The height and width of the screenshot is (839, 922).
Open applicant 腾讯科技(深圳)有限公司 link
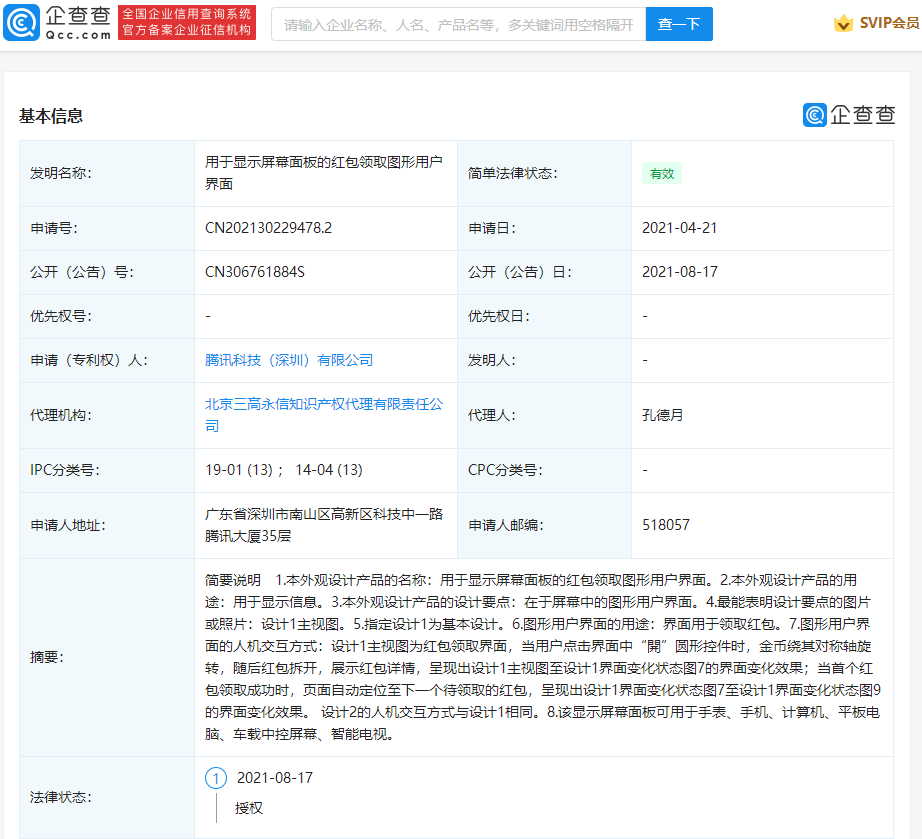pos(289,360)
